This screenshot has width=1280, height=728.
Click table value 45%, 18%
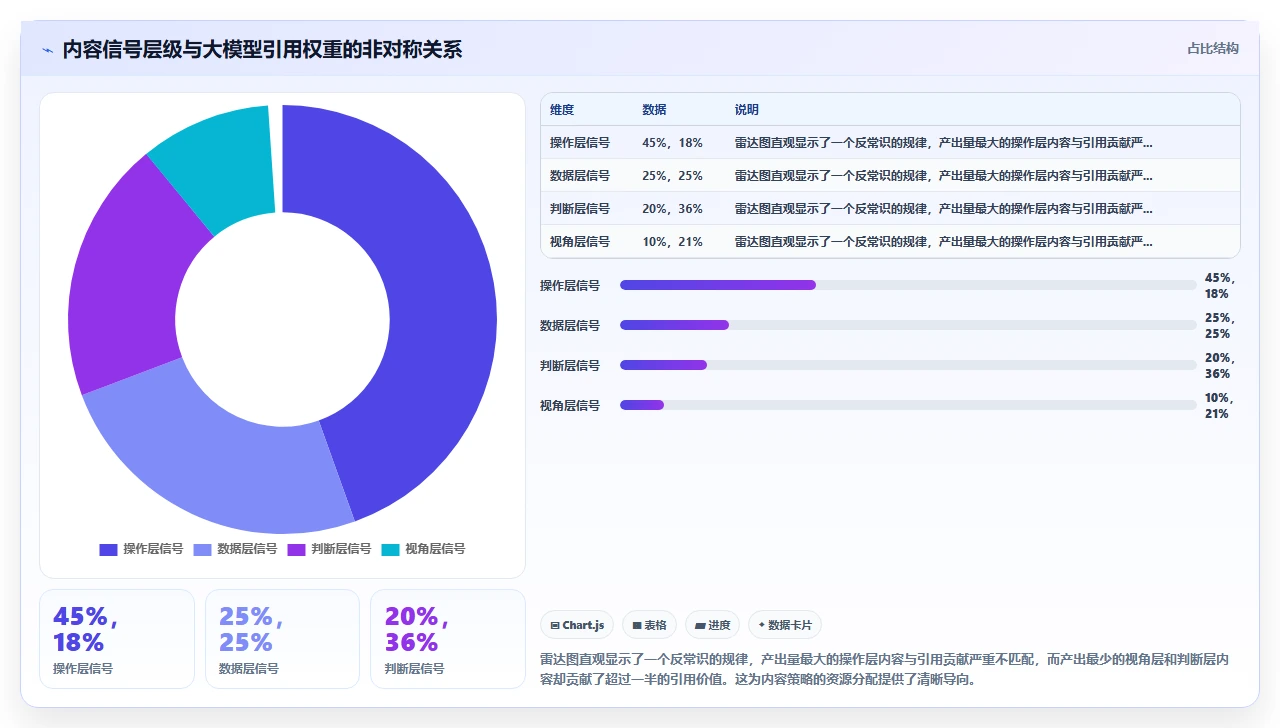(672, 143)
